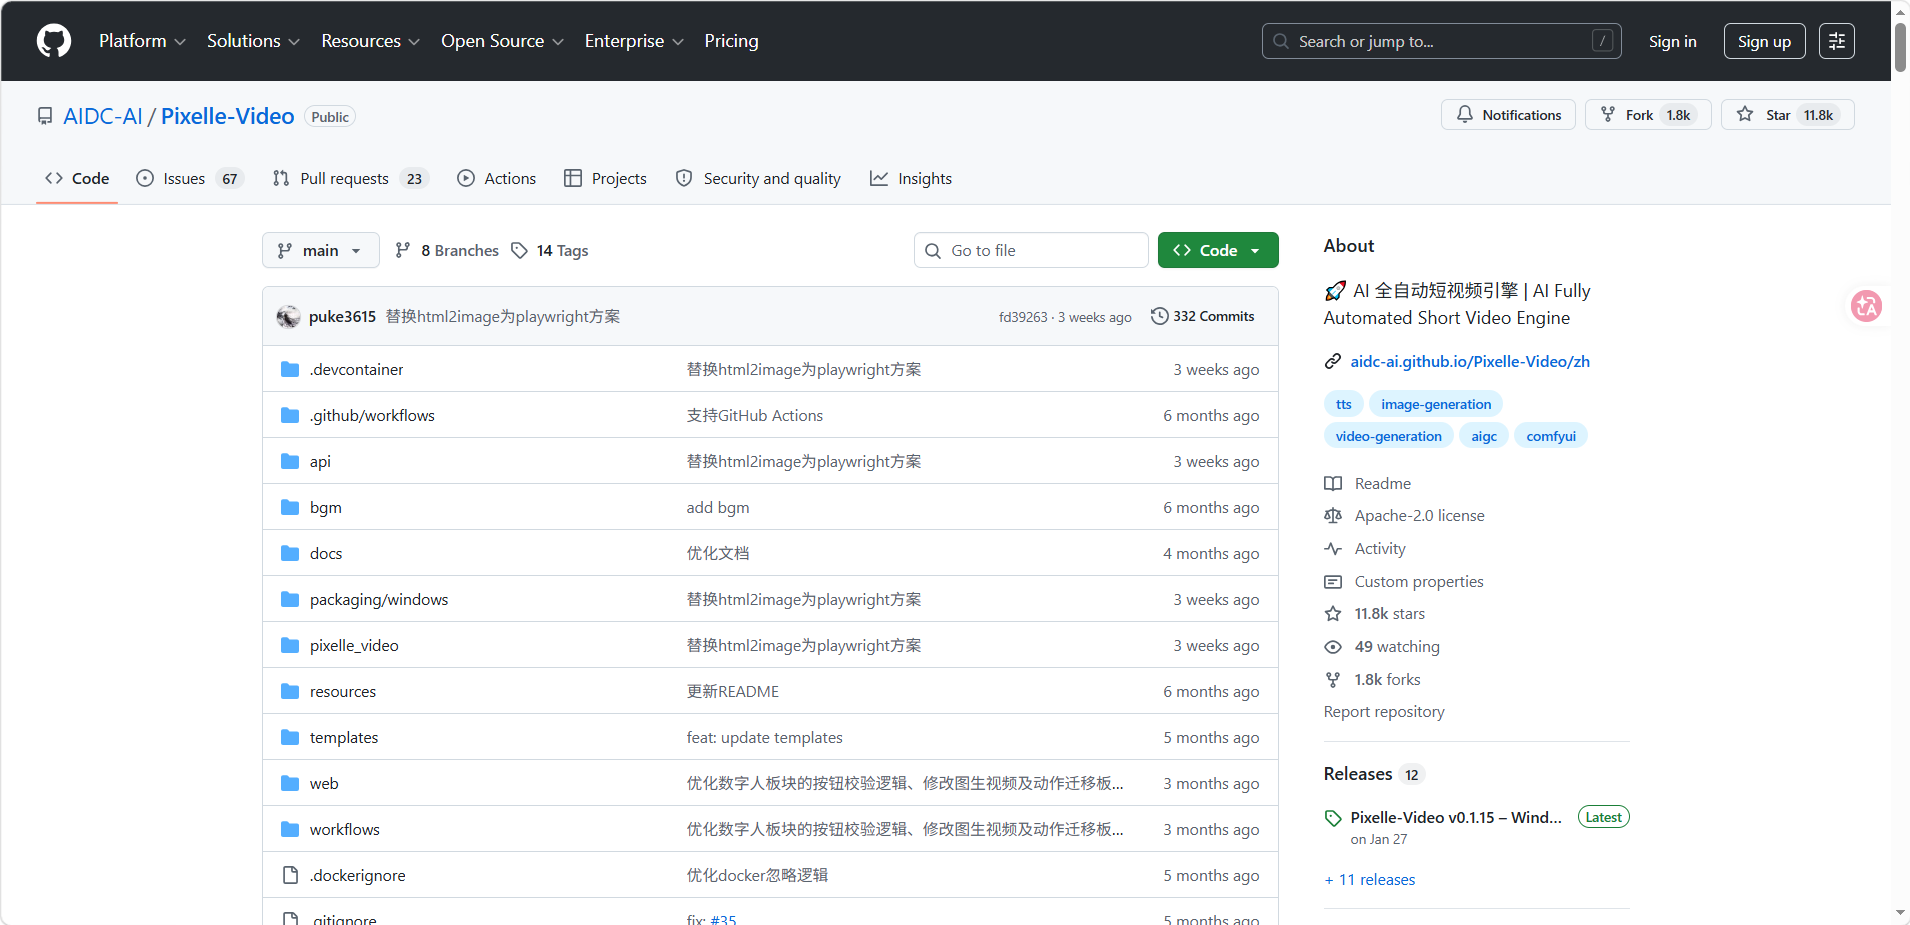This screenshot has width=1910, height=925.
Task: Open the packaging/windows folder
Action: (379, 599)
